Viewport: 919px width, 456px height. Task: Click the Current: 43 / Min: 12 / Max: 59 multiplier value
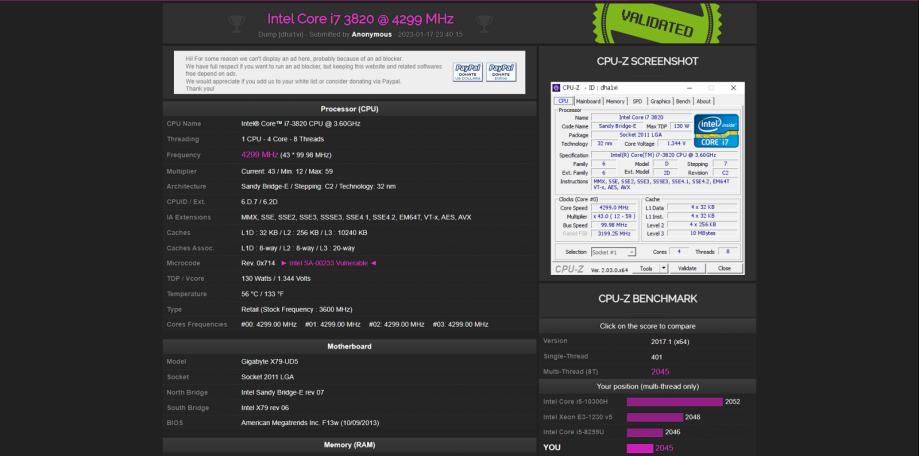pyautogui.click(x=287, y=171)
